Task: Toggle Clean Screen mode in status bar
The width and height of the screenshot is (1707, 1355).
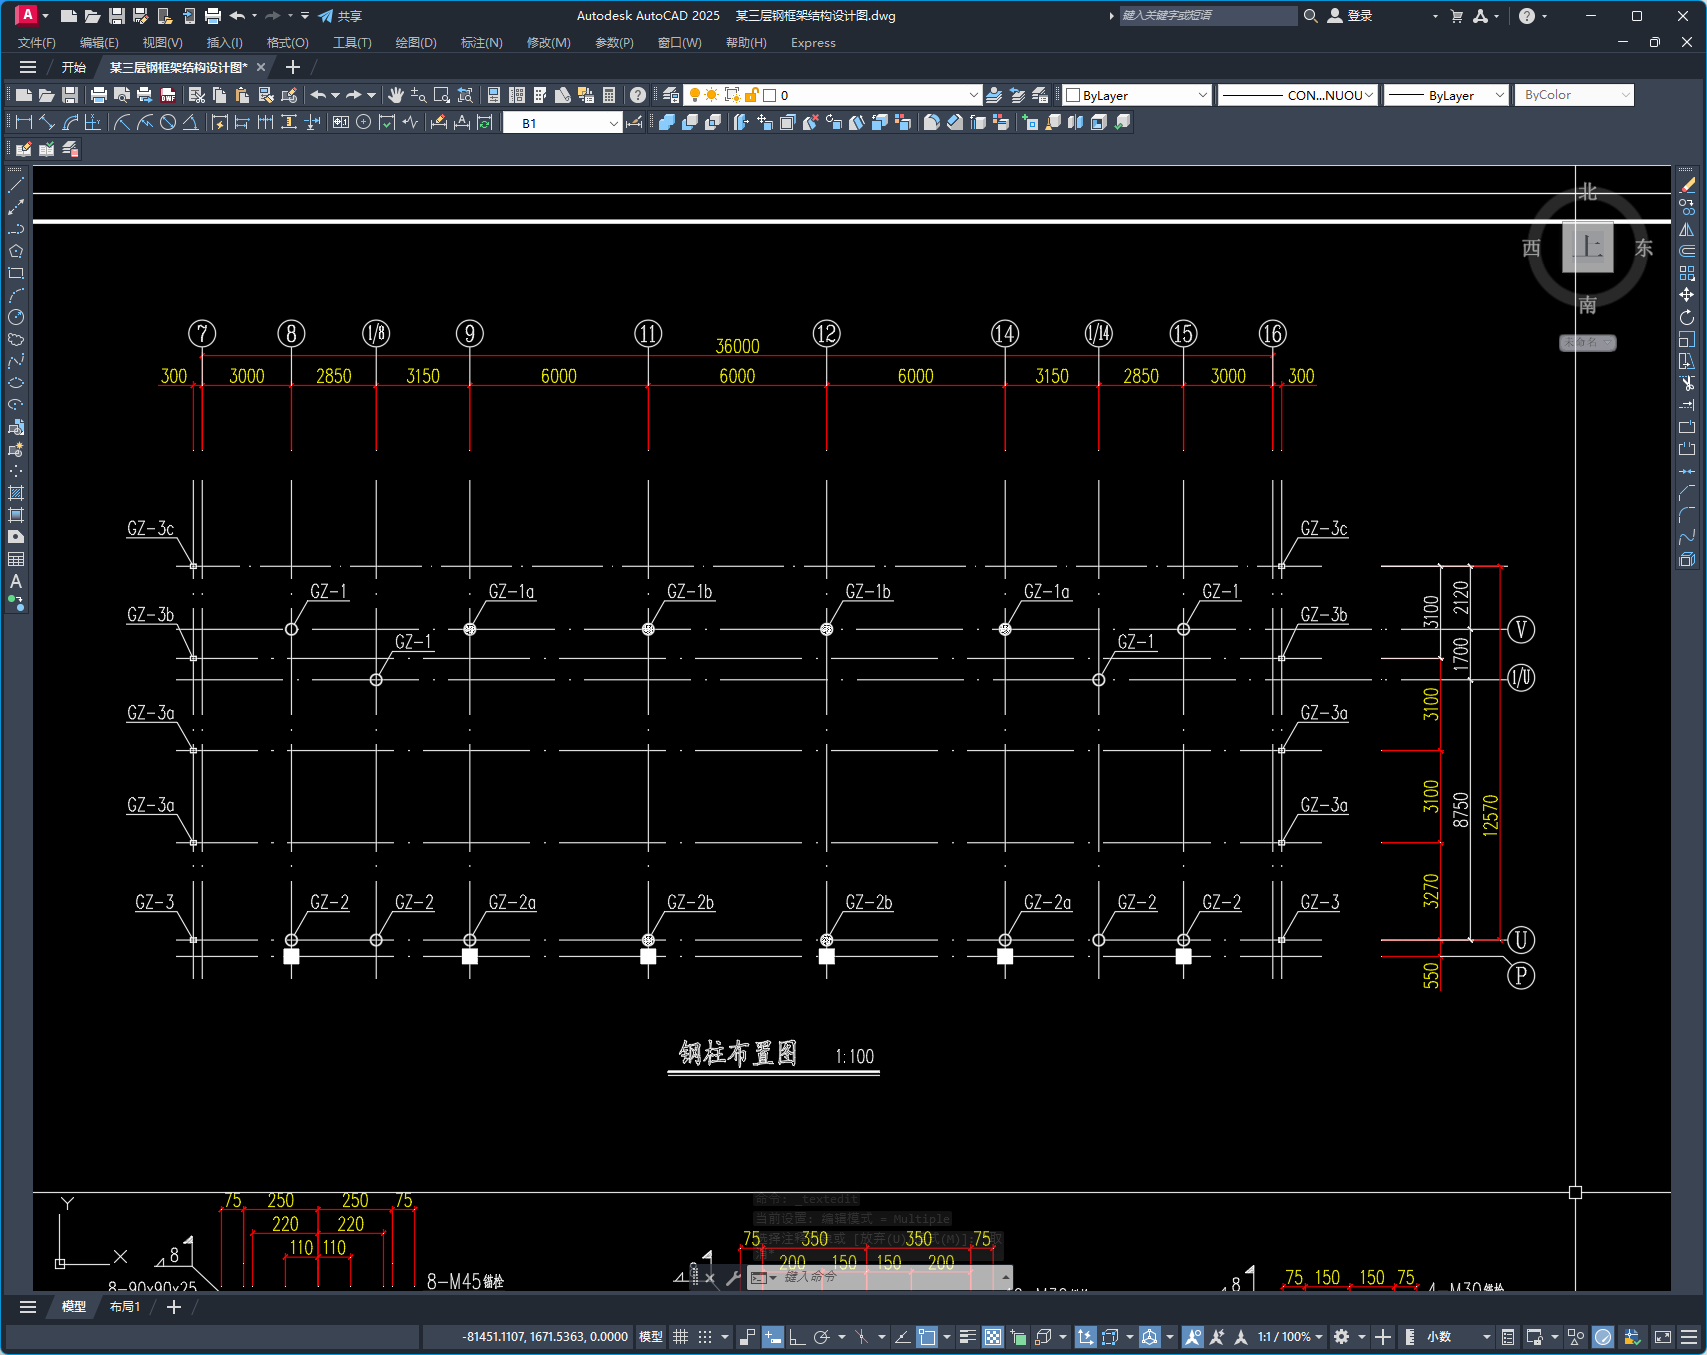Action: pos(1663,1337)
